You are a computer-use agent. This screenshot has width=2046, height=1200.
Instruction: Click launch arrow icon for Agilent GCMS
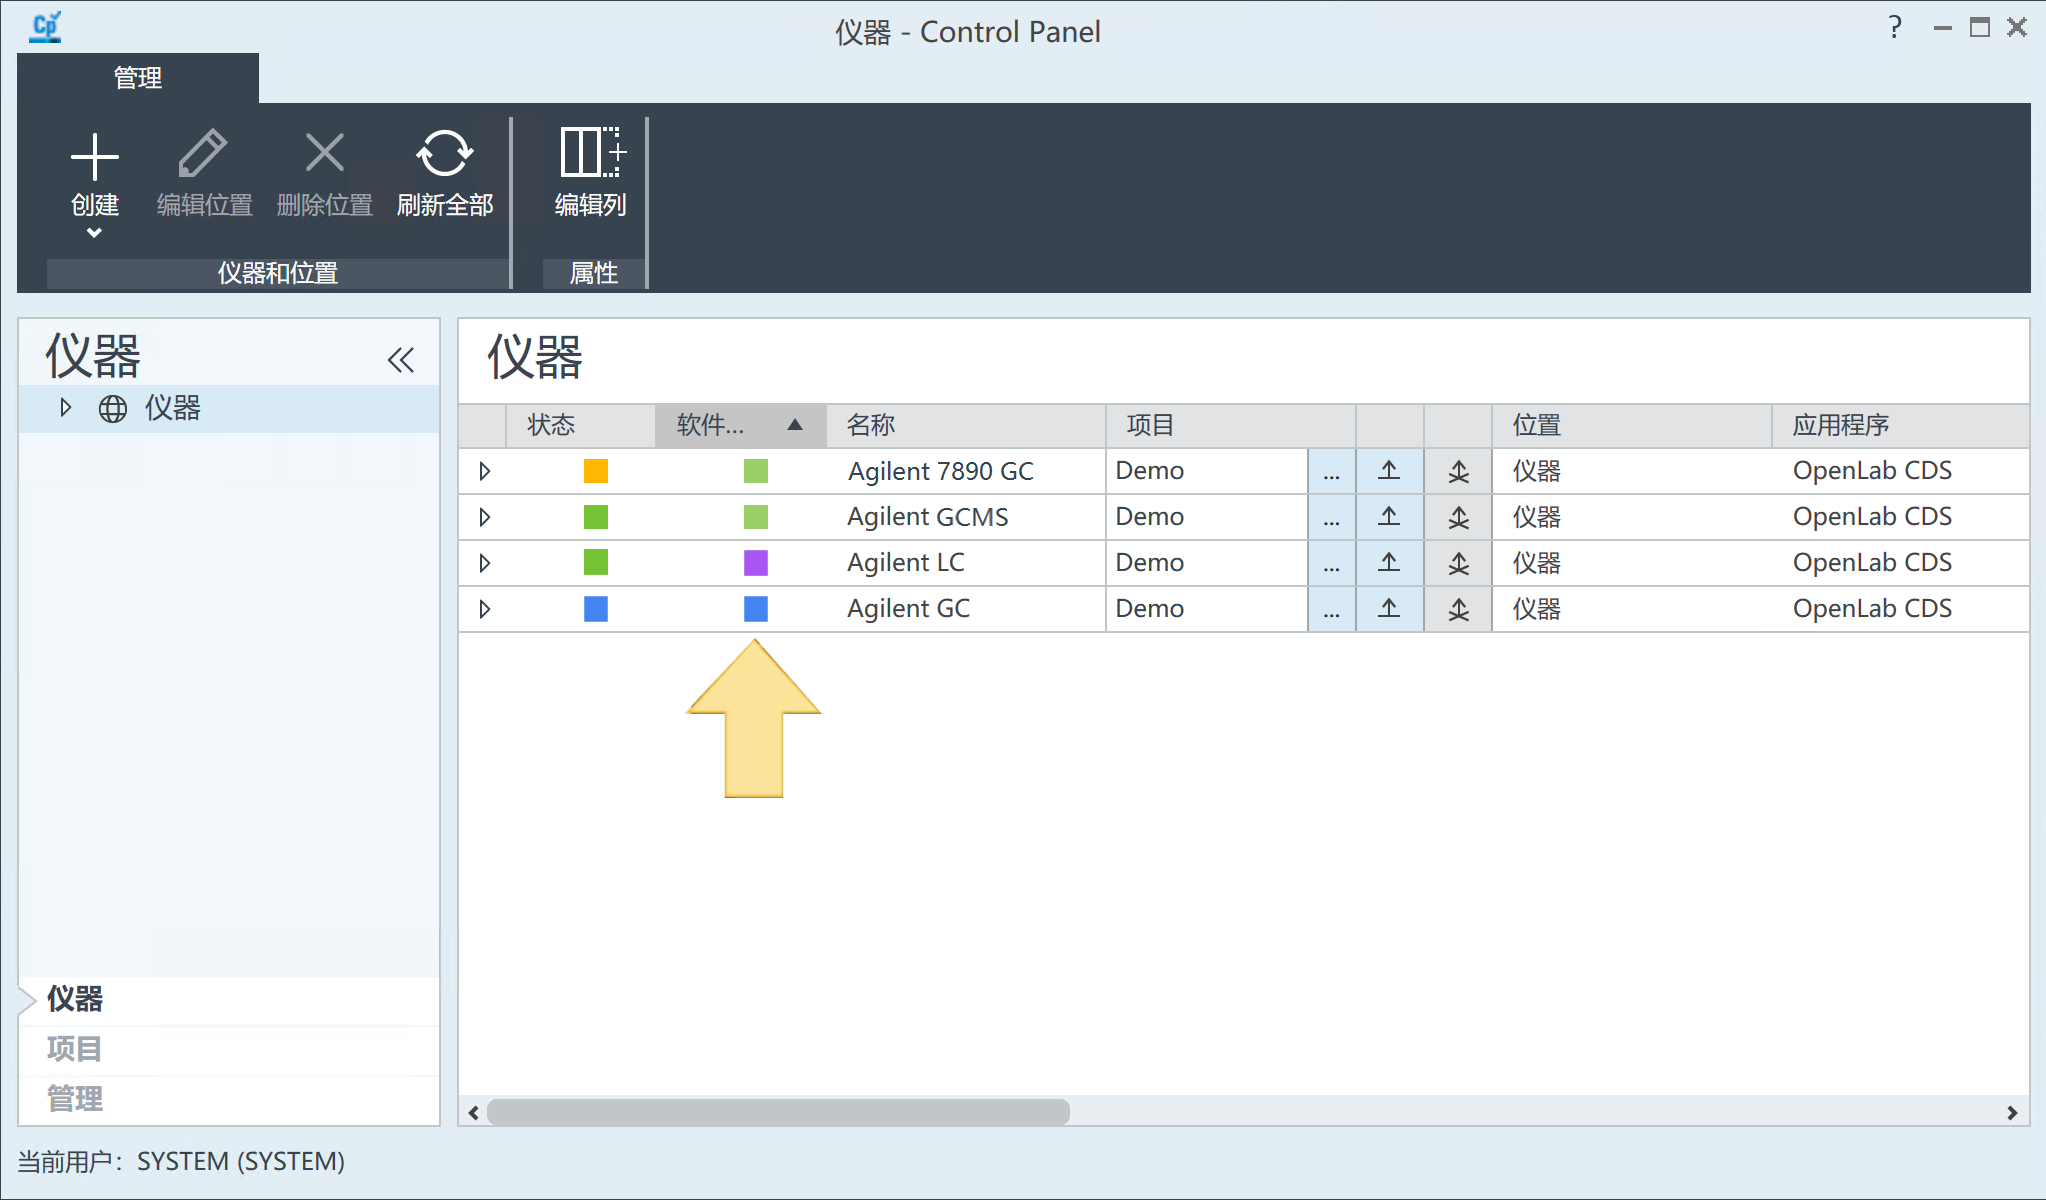tap(1390, 517)
